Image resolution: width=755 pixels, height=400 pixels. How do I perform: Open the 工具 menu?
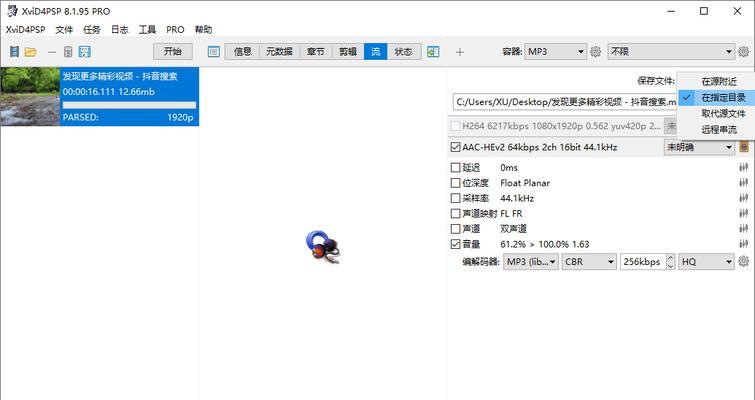point(147,29)
